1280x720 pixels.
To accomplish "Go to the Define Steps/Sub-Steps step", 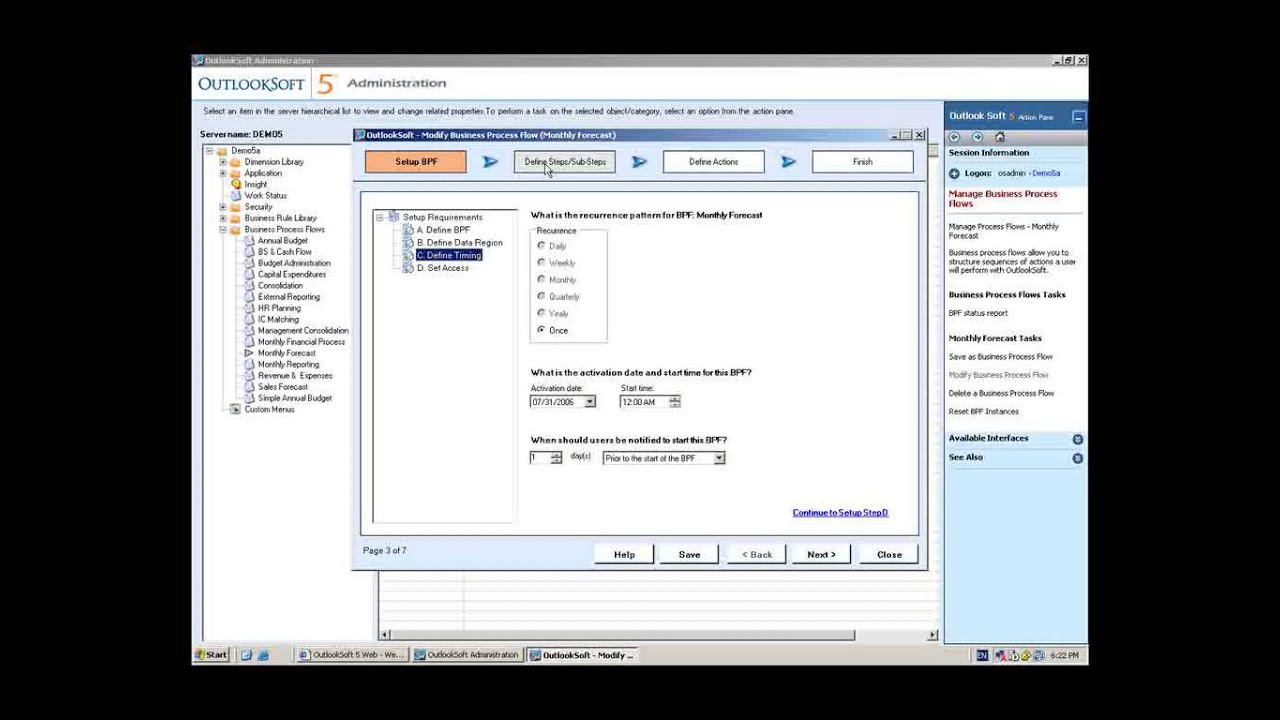I will pyautogui.click(x=565, y=162).
